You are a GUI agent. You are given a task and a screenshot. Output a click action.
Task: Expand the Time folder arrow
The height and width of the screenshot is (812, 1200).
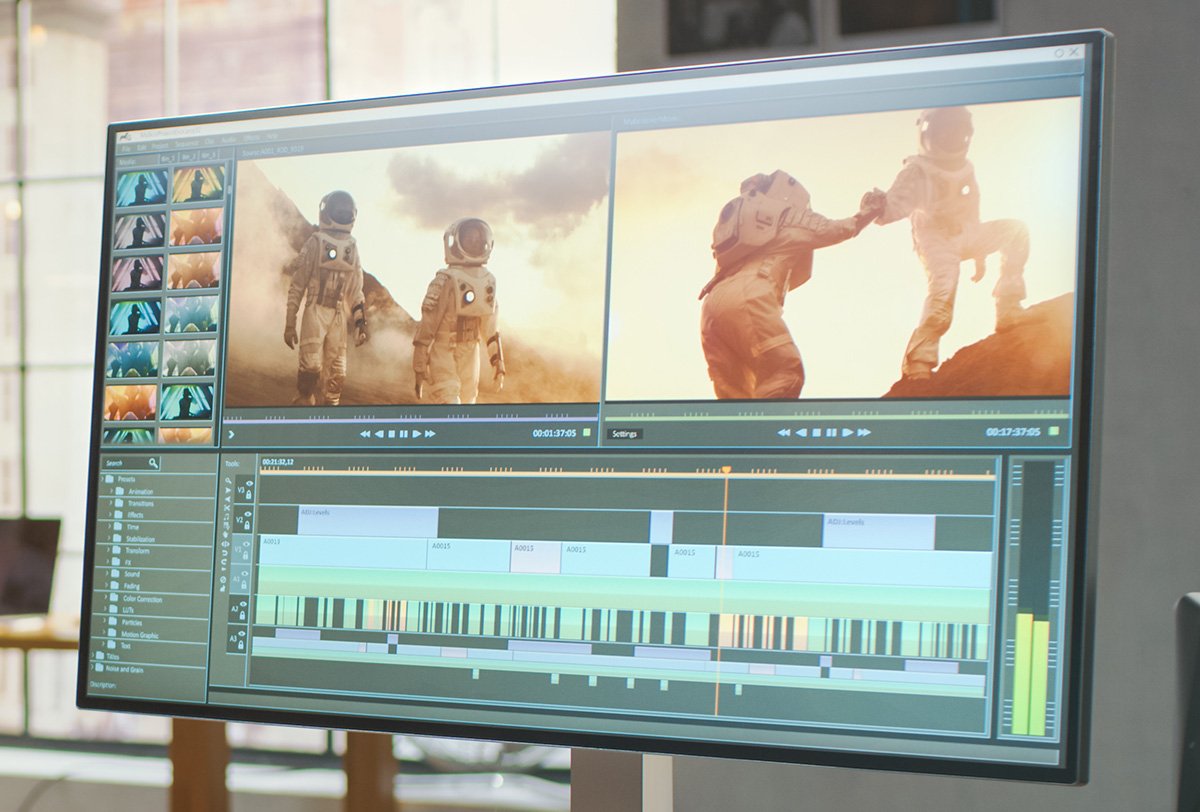click(110, 527)
